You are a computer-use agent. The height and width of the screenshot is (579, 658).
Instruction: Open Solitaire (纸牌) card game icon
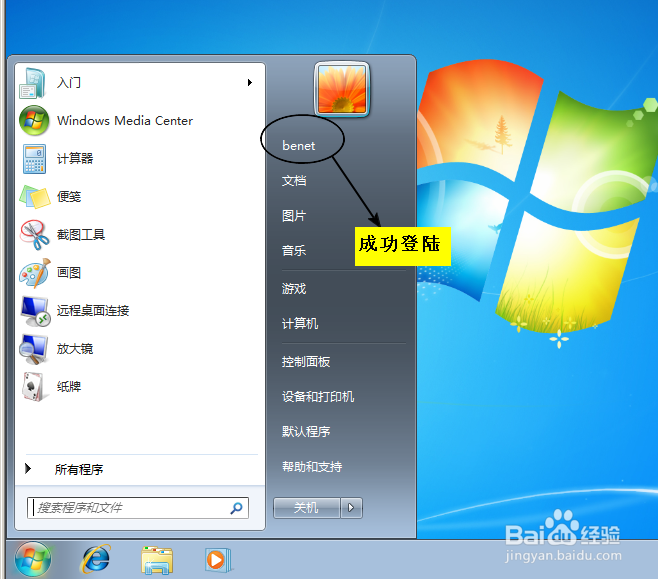coord(33,387)
